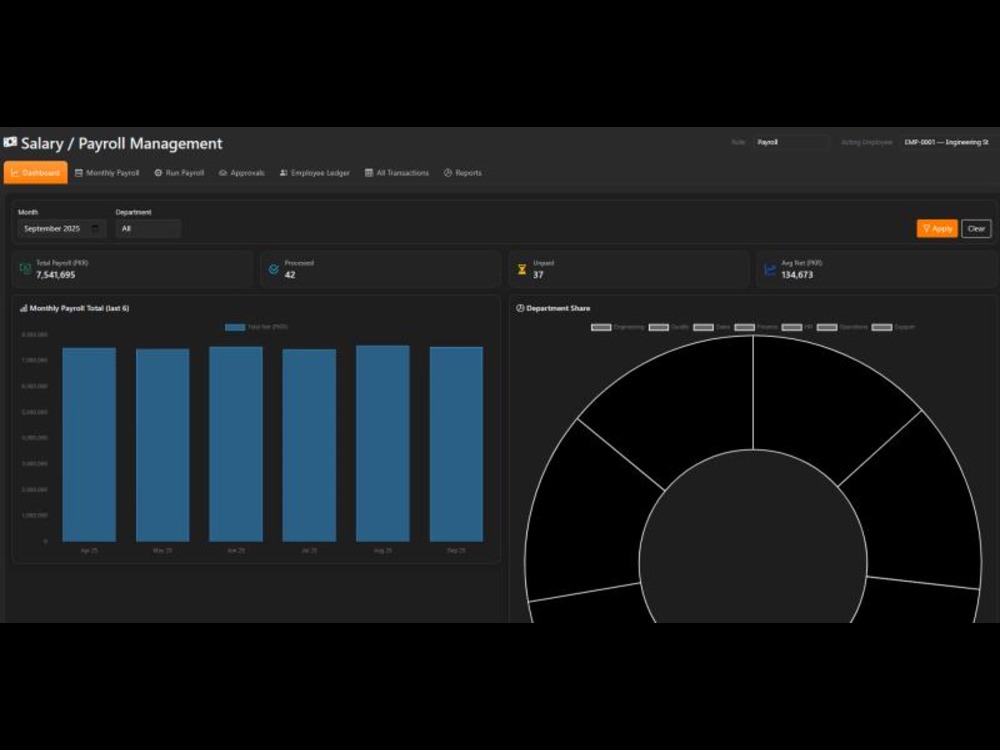
Task: Click the Aug 25 payroll bar
Action: click(383, 443)
